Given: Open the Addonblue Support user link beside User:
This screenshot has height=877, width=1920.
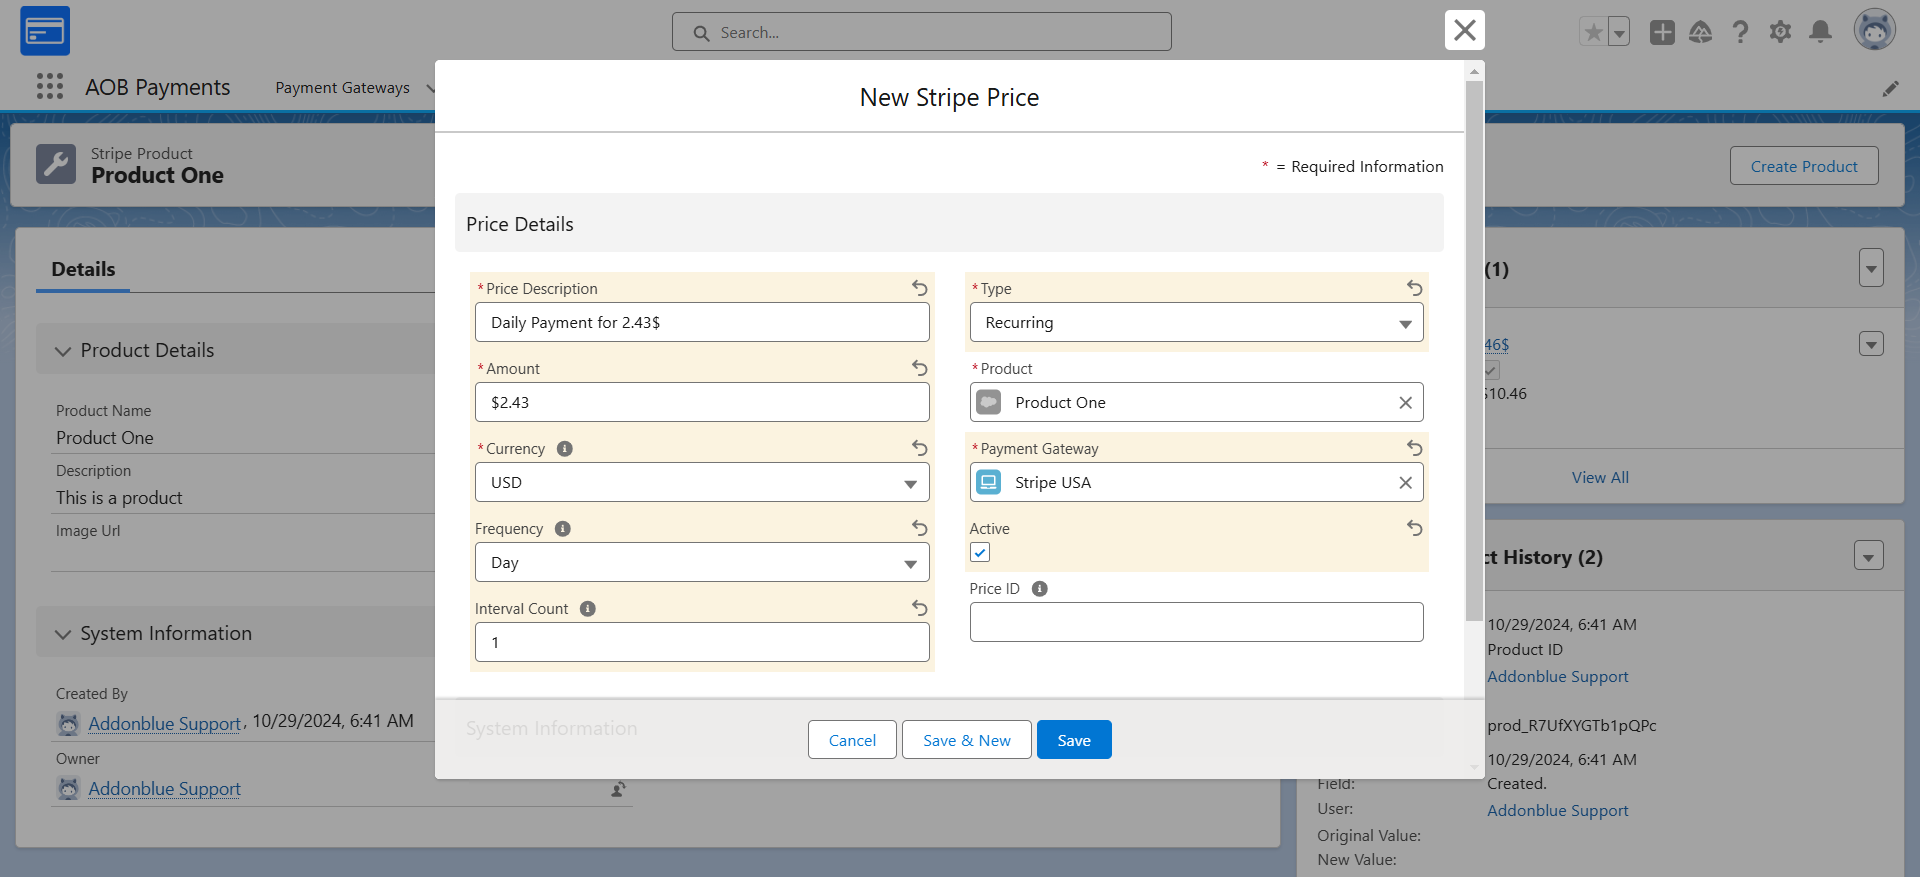Looking at the screenshot, I should (1557, 811).
